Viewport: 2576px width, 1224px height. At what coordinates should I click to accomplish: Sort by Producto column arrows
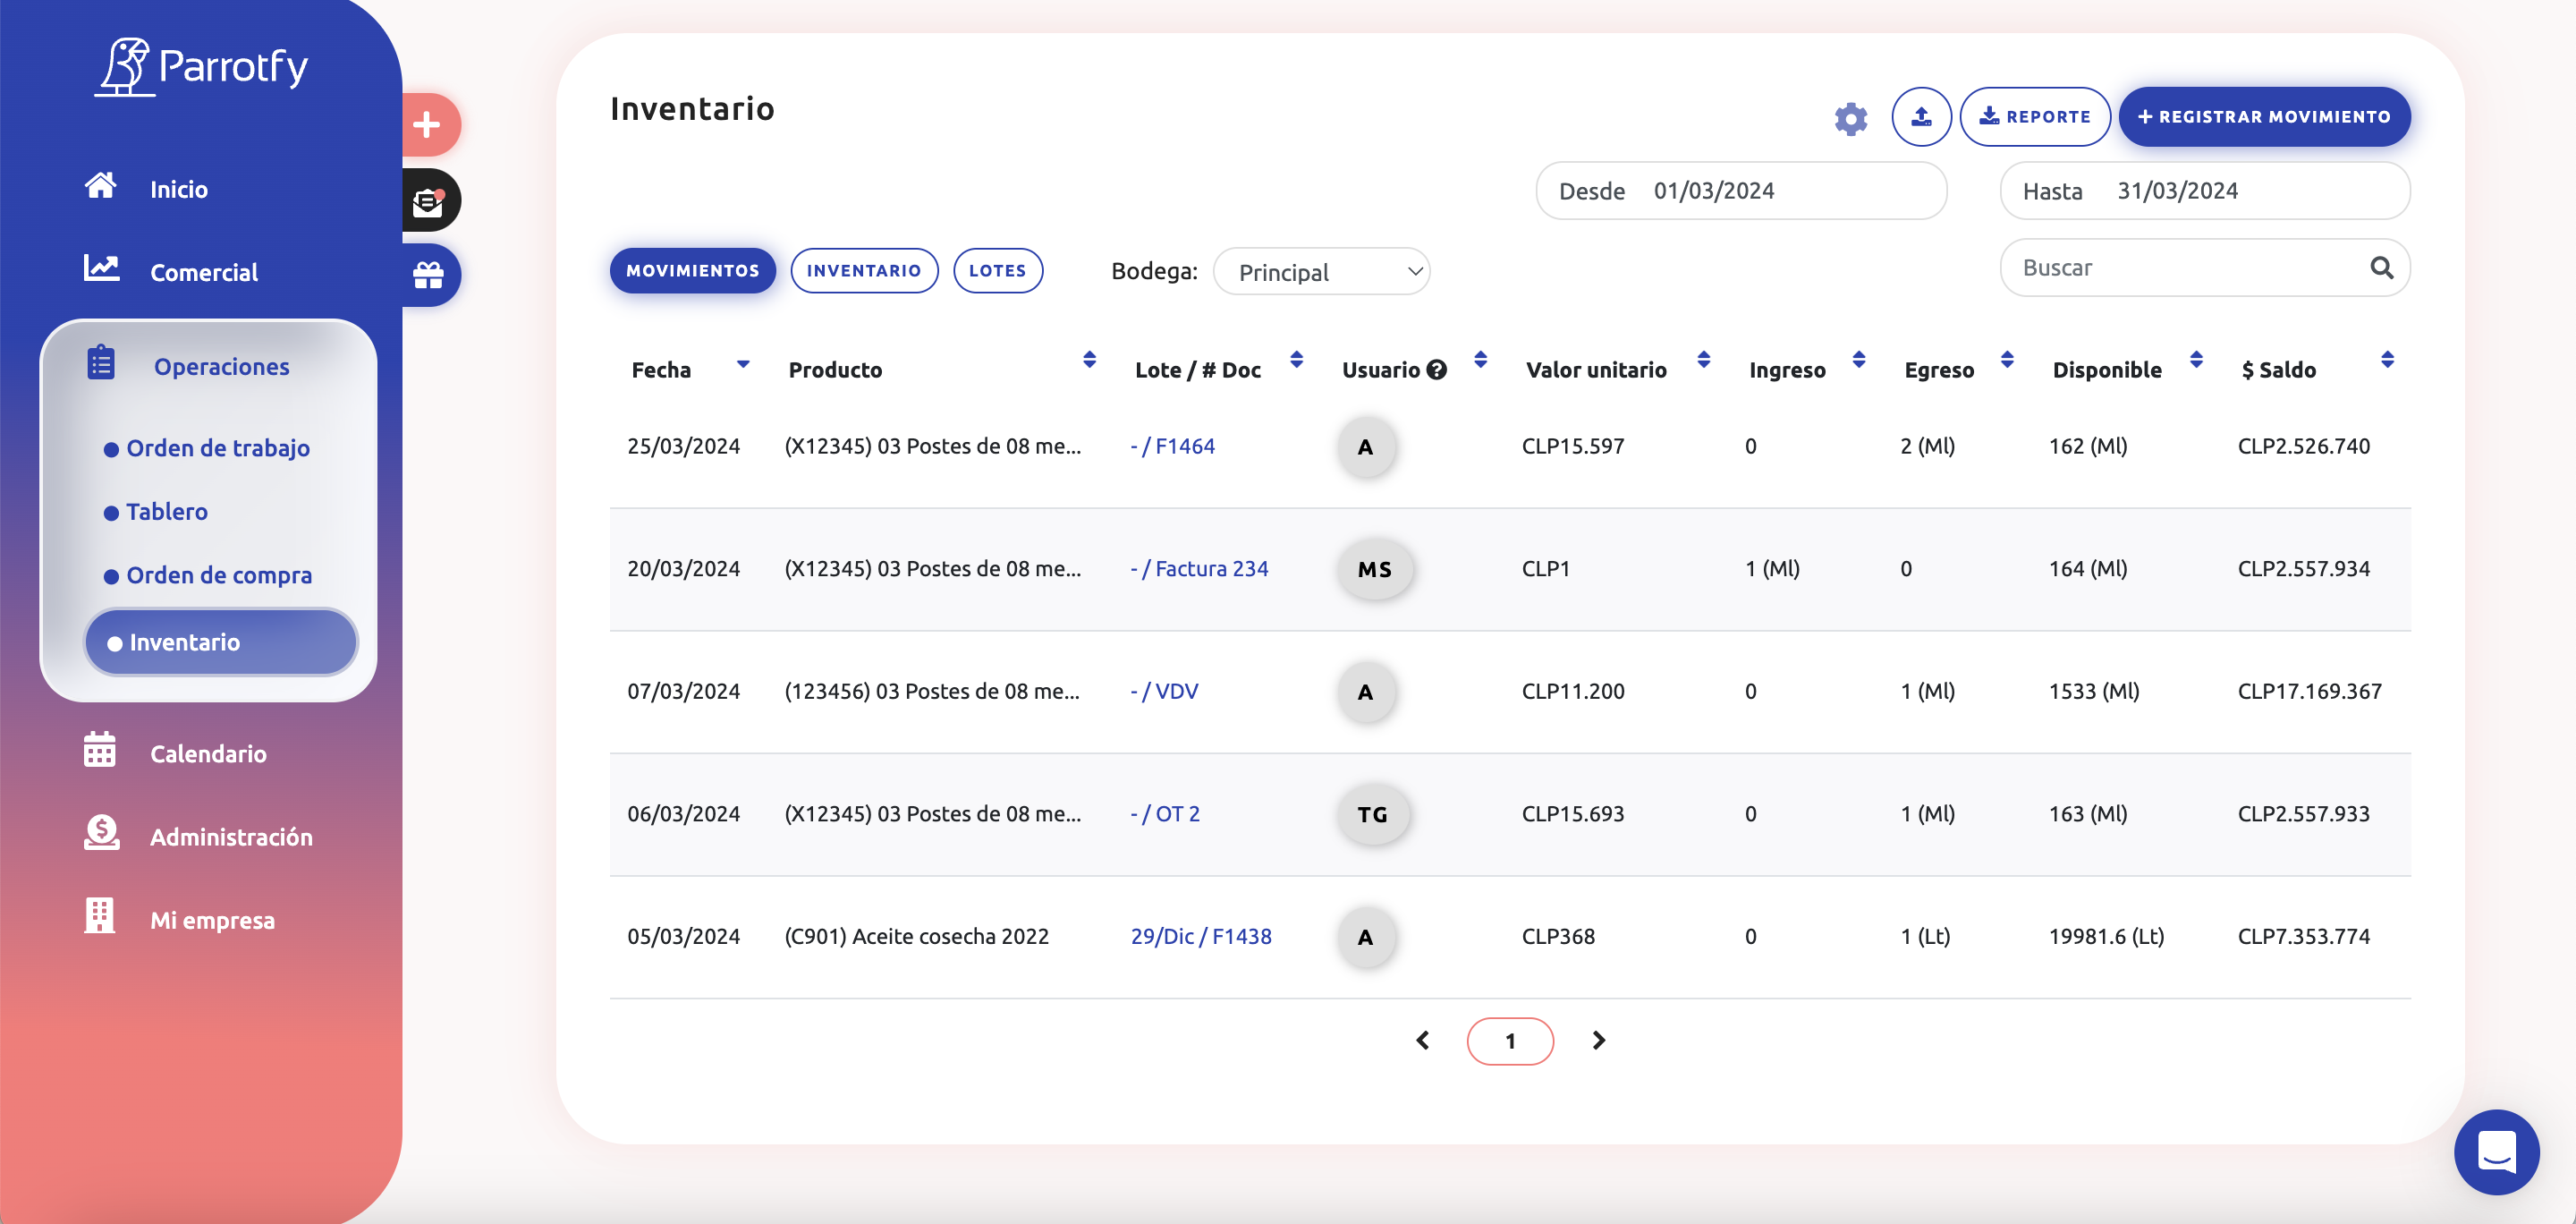[x=1089, y=360]
